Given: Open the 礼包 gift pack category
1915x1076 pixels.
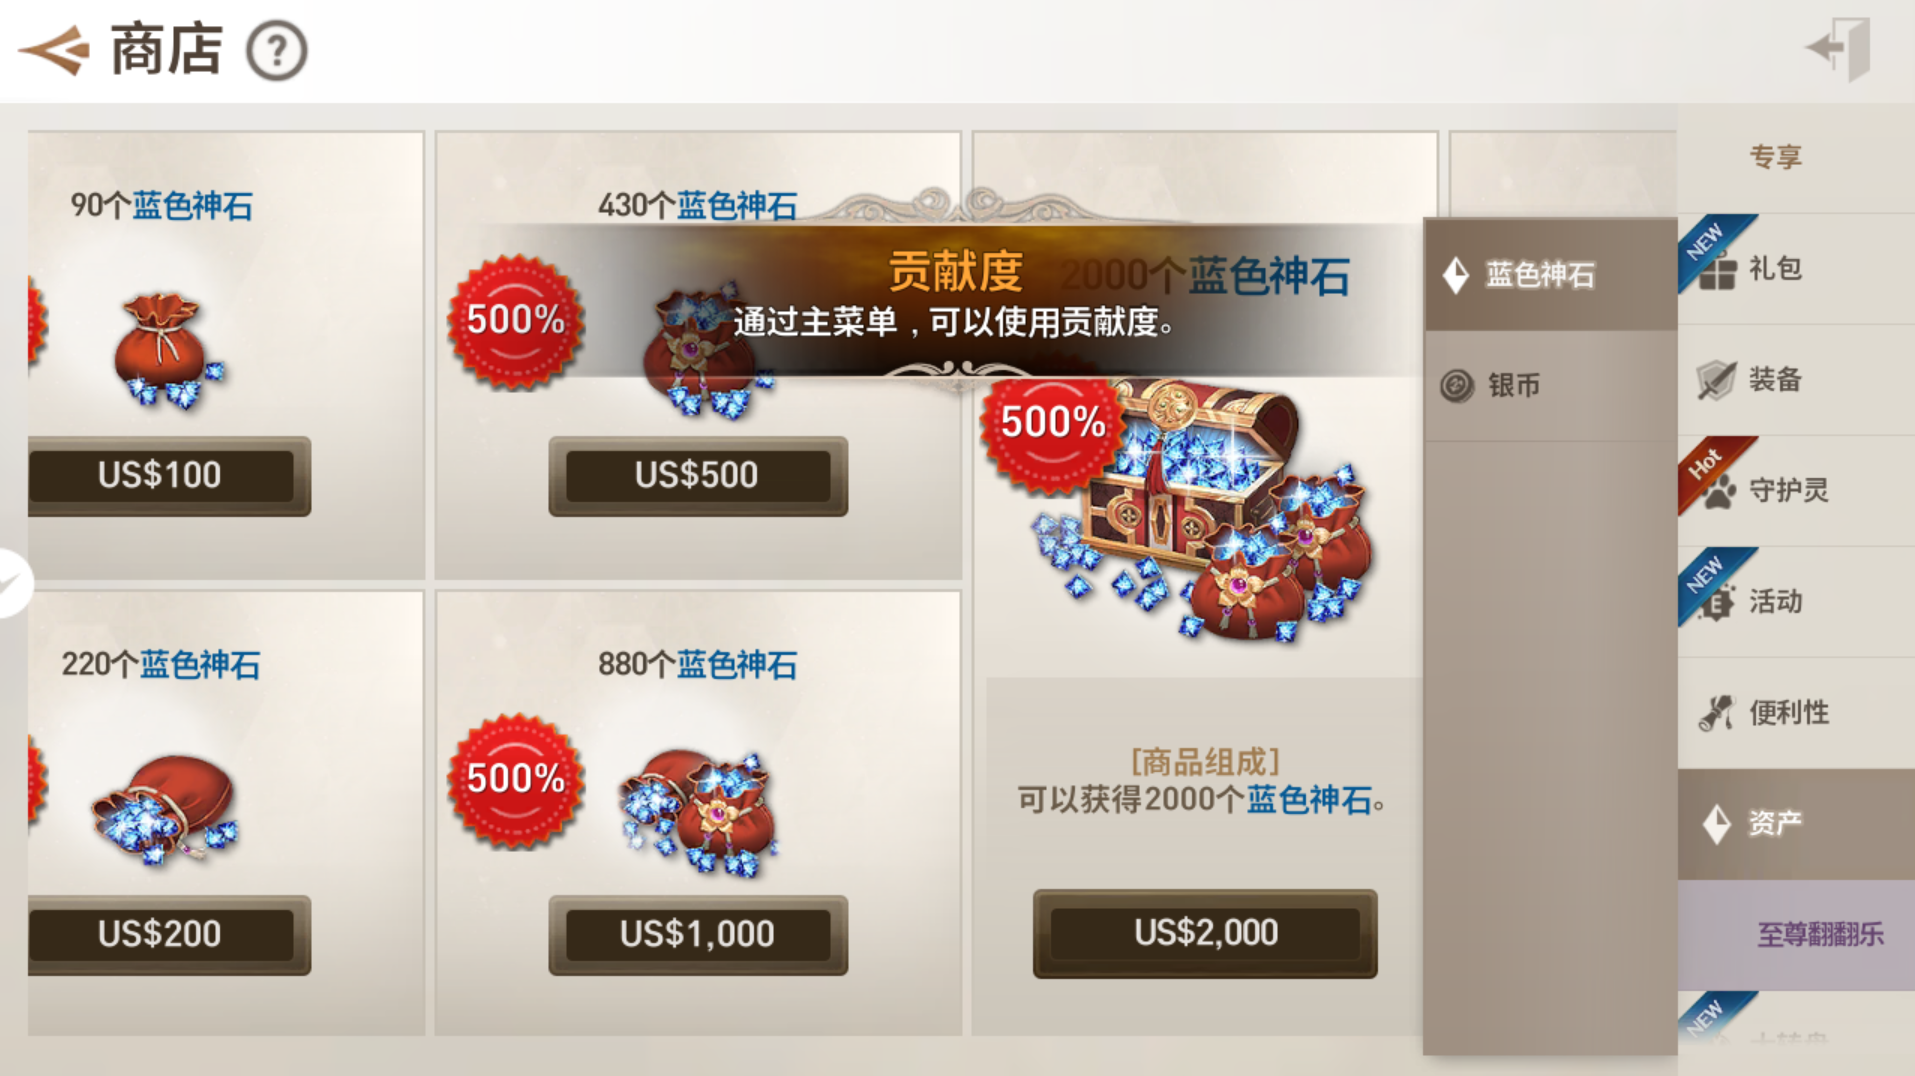Looking at the screenshot, I should pyautogui.click(x=1796, y=269).
